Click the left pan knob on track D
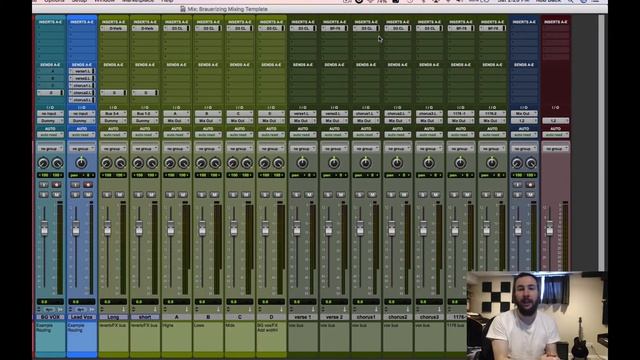This screenshot has width=640, height=360. pos(264,163)
